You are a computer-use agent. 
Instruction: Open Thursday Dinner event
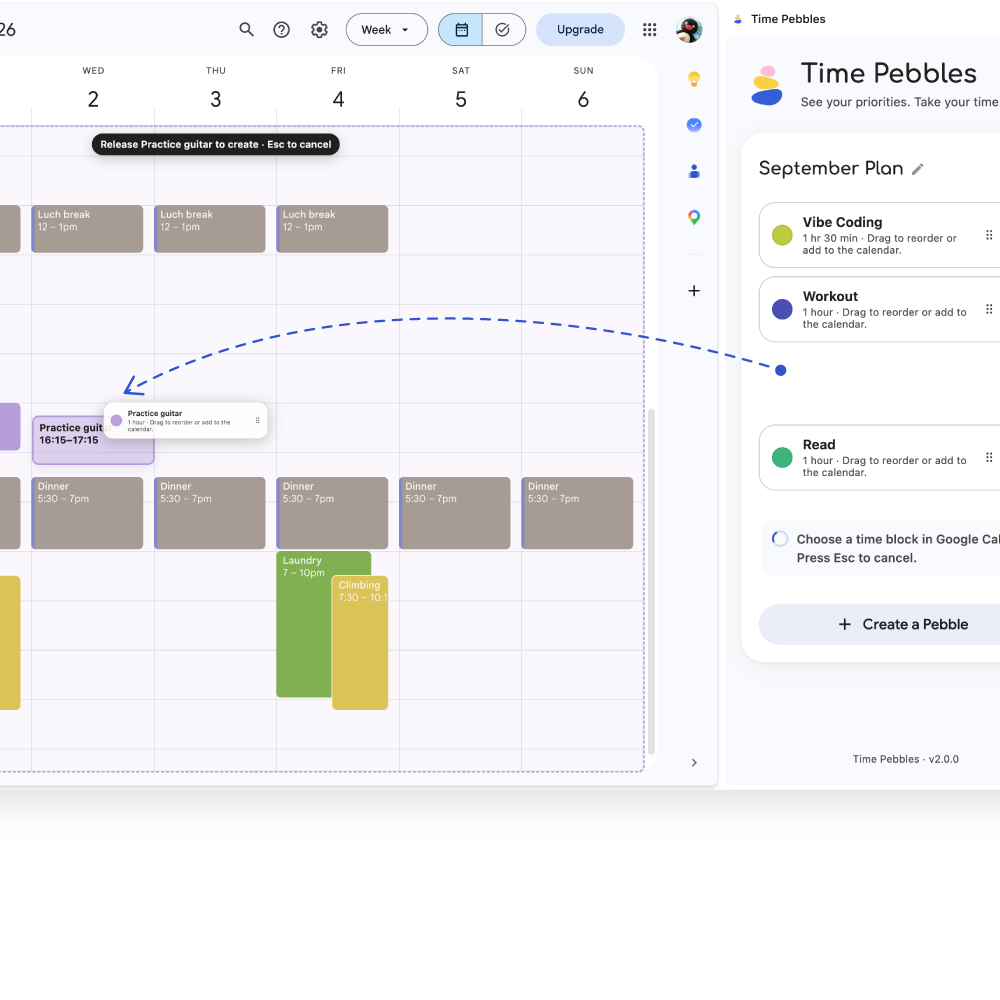point(210,513)
